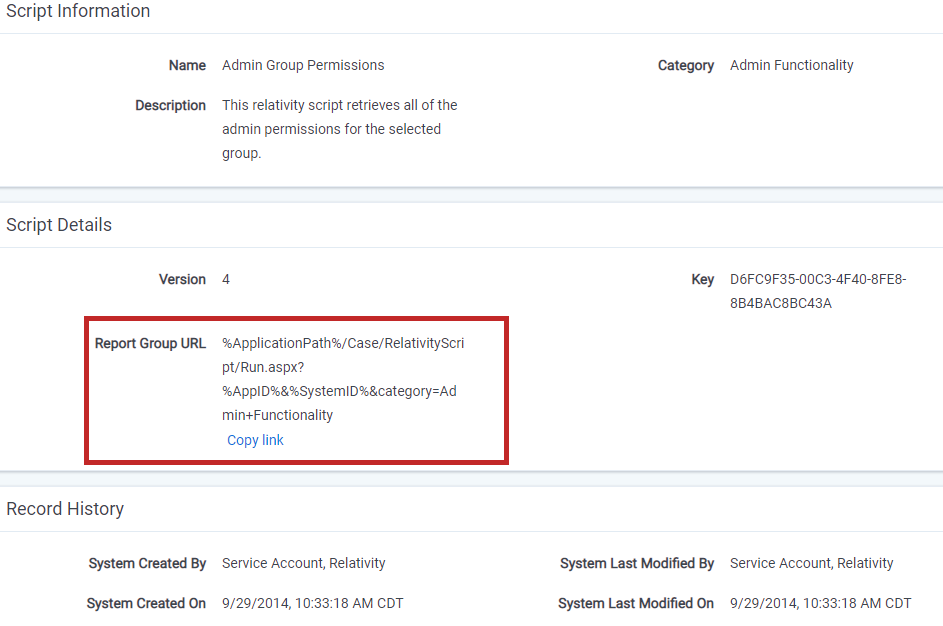Click the name value Admin Group Permissions
Viewport: 943px width, 626px height.
coord(303,65)
